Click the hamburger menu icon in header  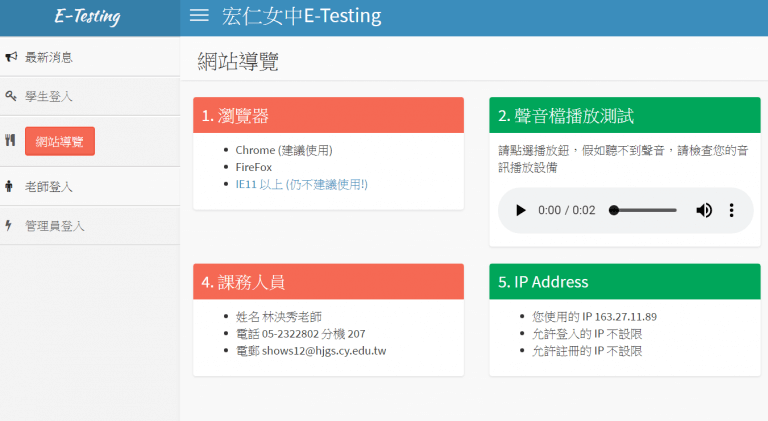click(x=199, y=16)
